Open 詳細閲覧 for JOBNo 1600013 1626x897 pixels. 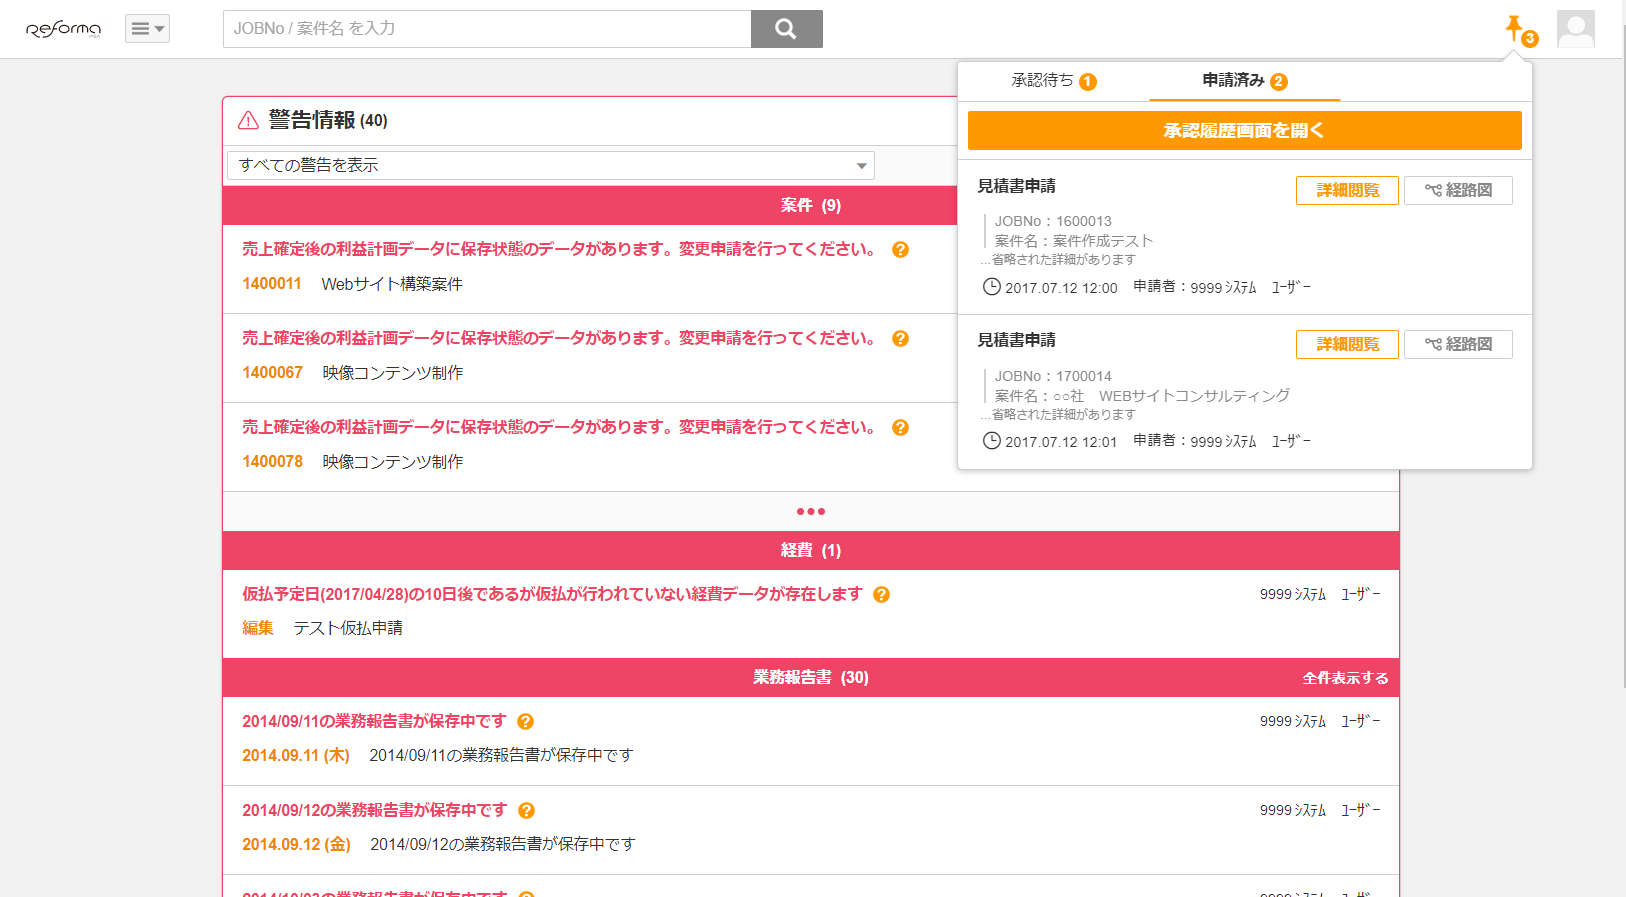tap(1346, 190)
